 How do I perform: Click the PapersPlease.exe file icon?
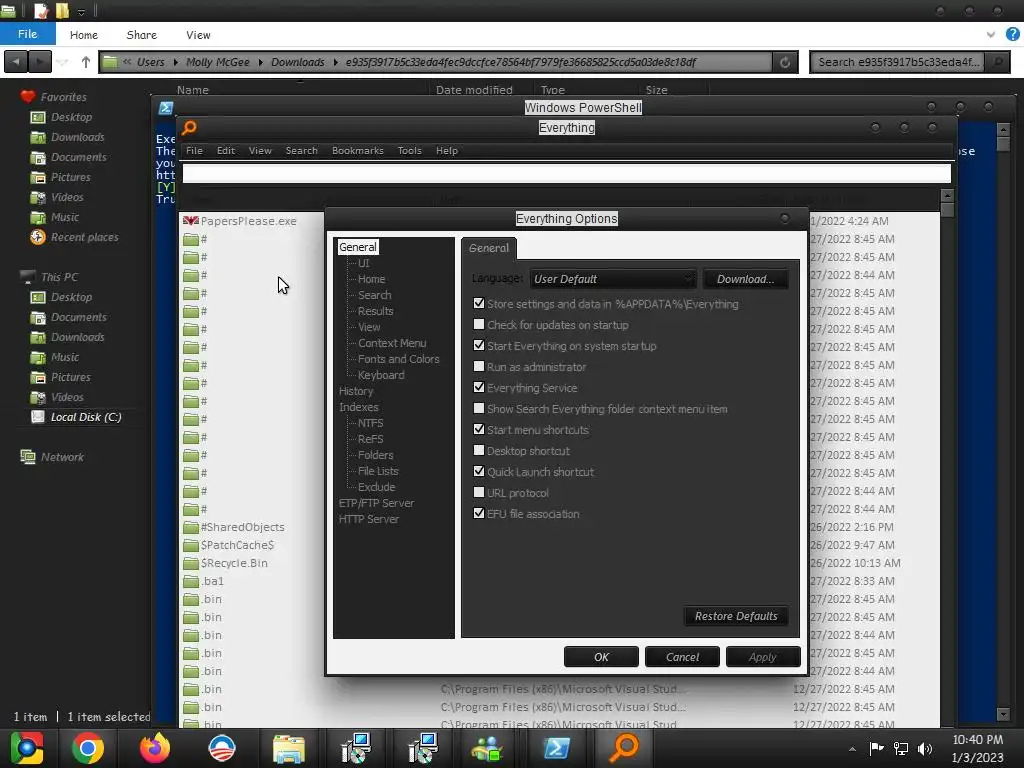(x=191, y=221)
